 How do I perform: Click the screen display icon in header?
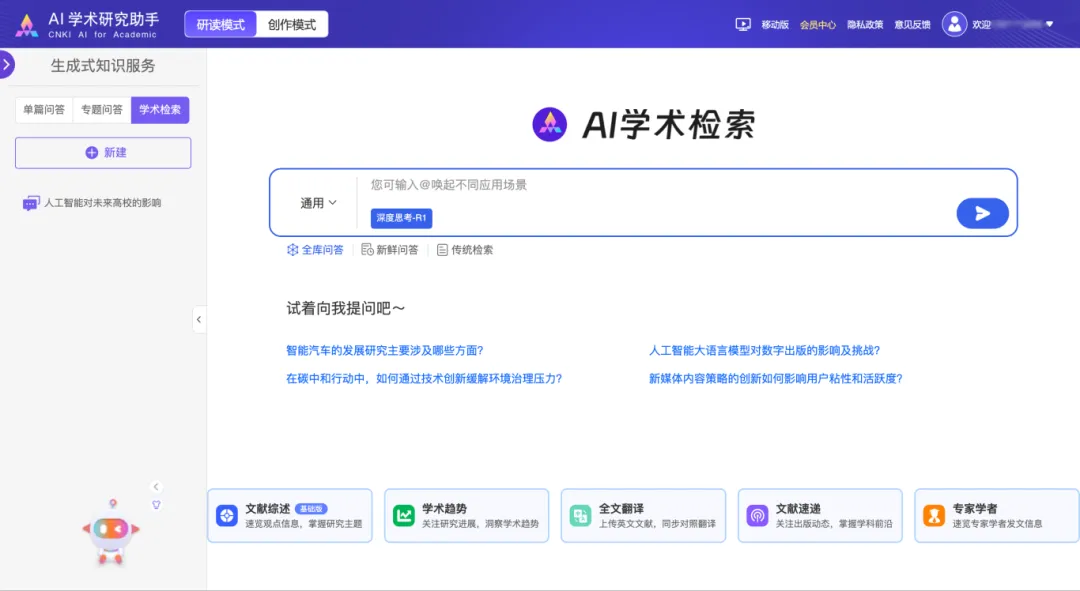click(x=742, y=25)
